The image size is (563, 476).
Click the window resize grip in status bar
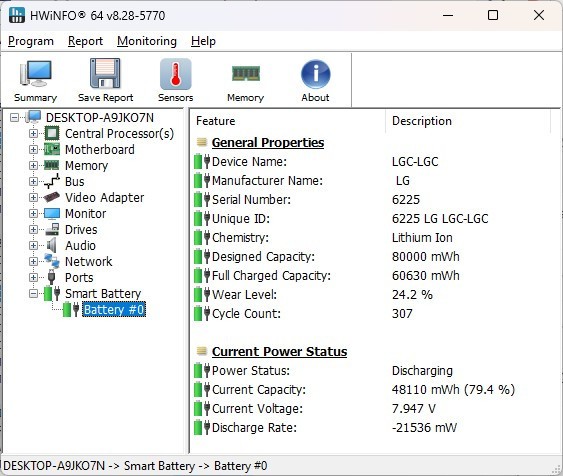pyautogui.click(x=557, y=469)
